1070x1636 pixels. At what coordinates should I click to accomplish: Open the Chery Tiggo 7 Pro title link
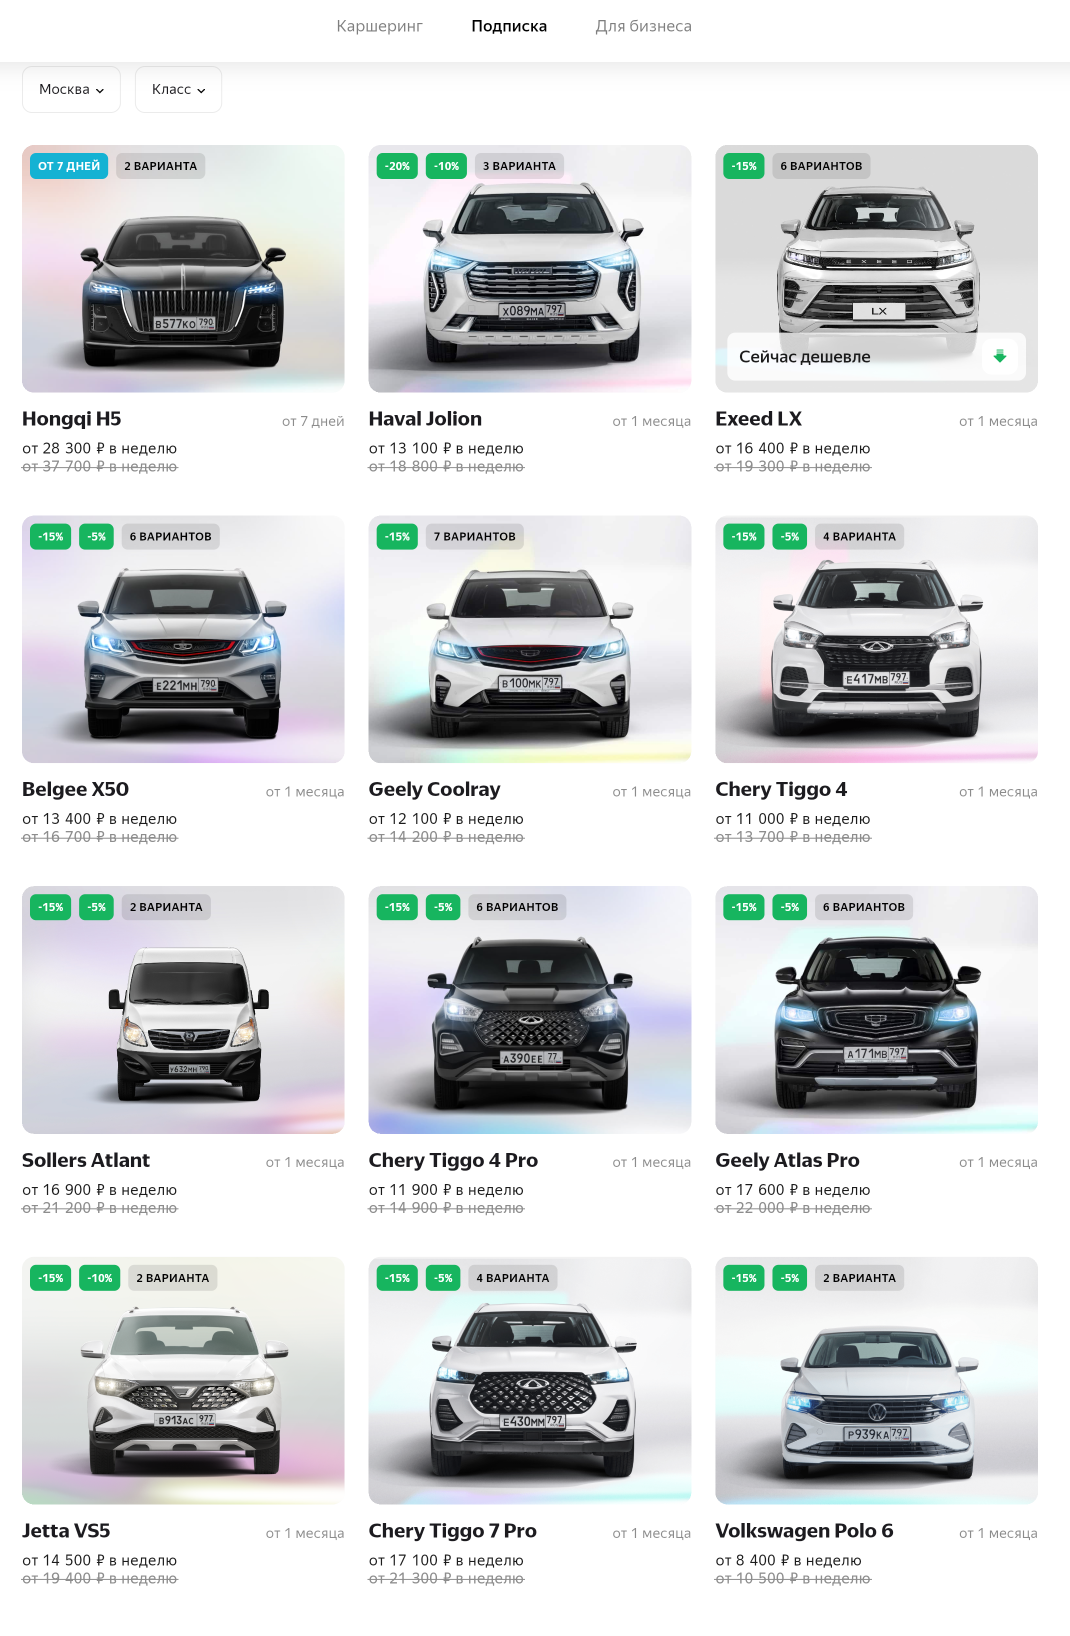(x=453, y=1531)
